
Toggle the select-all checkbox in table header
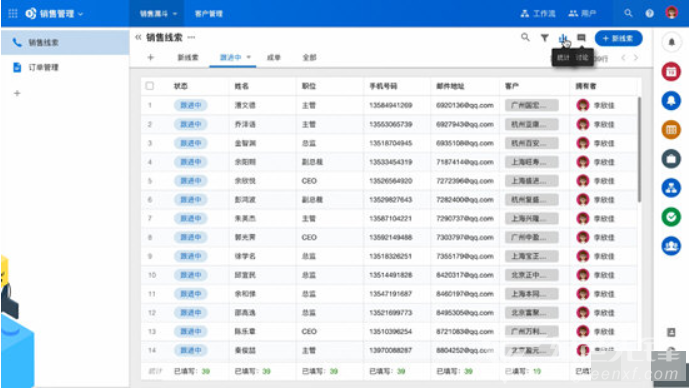click(150, 86)
